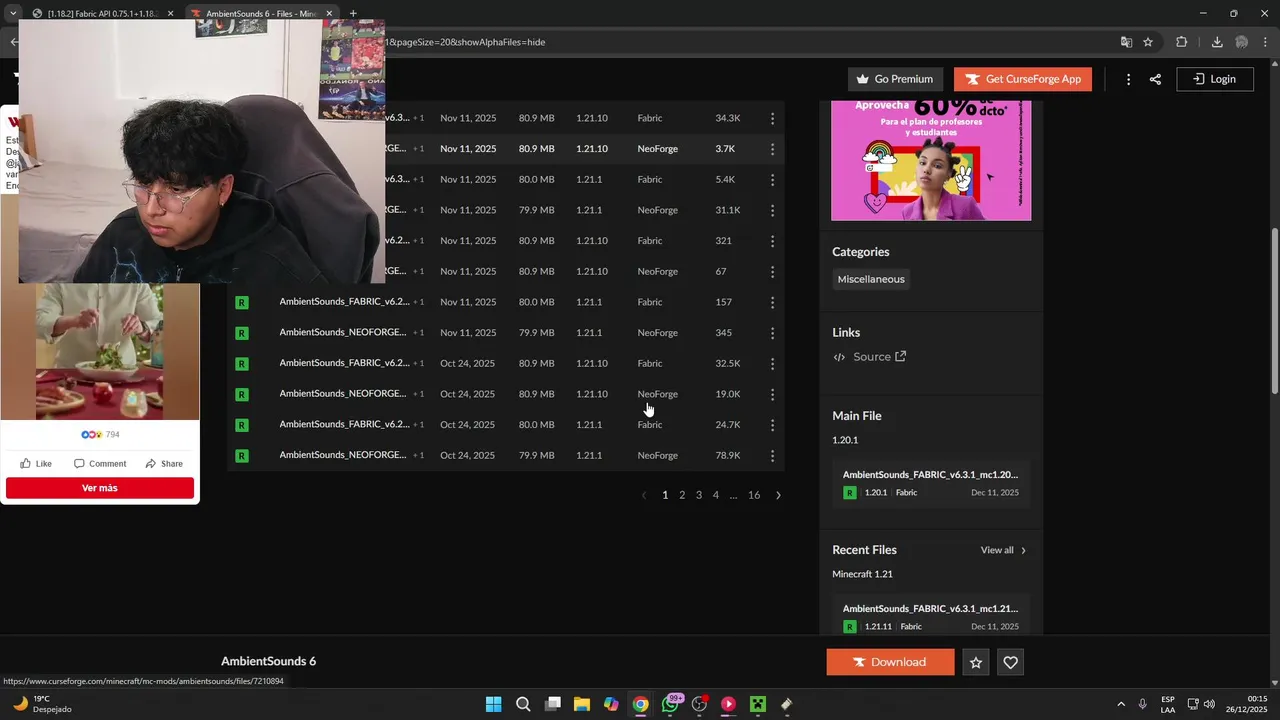This screenshot has width=1280, height=720.
Task: Open the Chrome extensions puzzle icon
Action: click(x=1181, y=42)
